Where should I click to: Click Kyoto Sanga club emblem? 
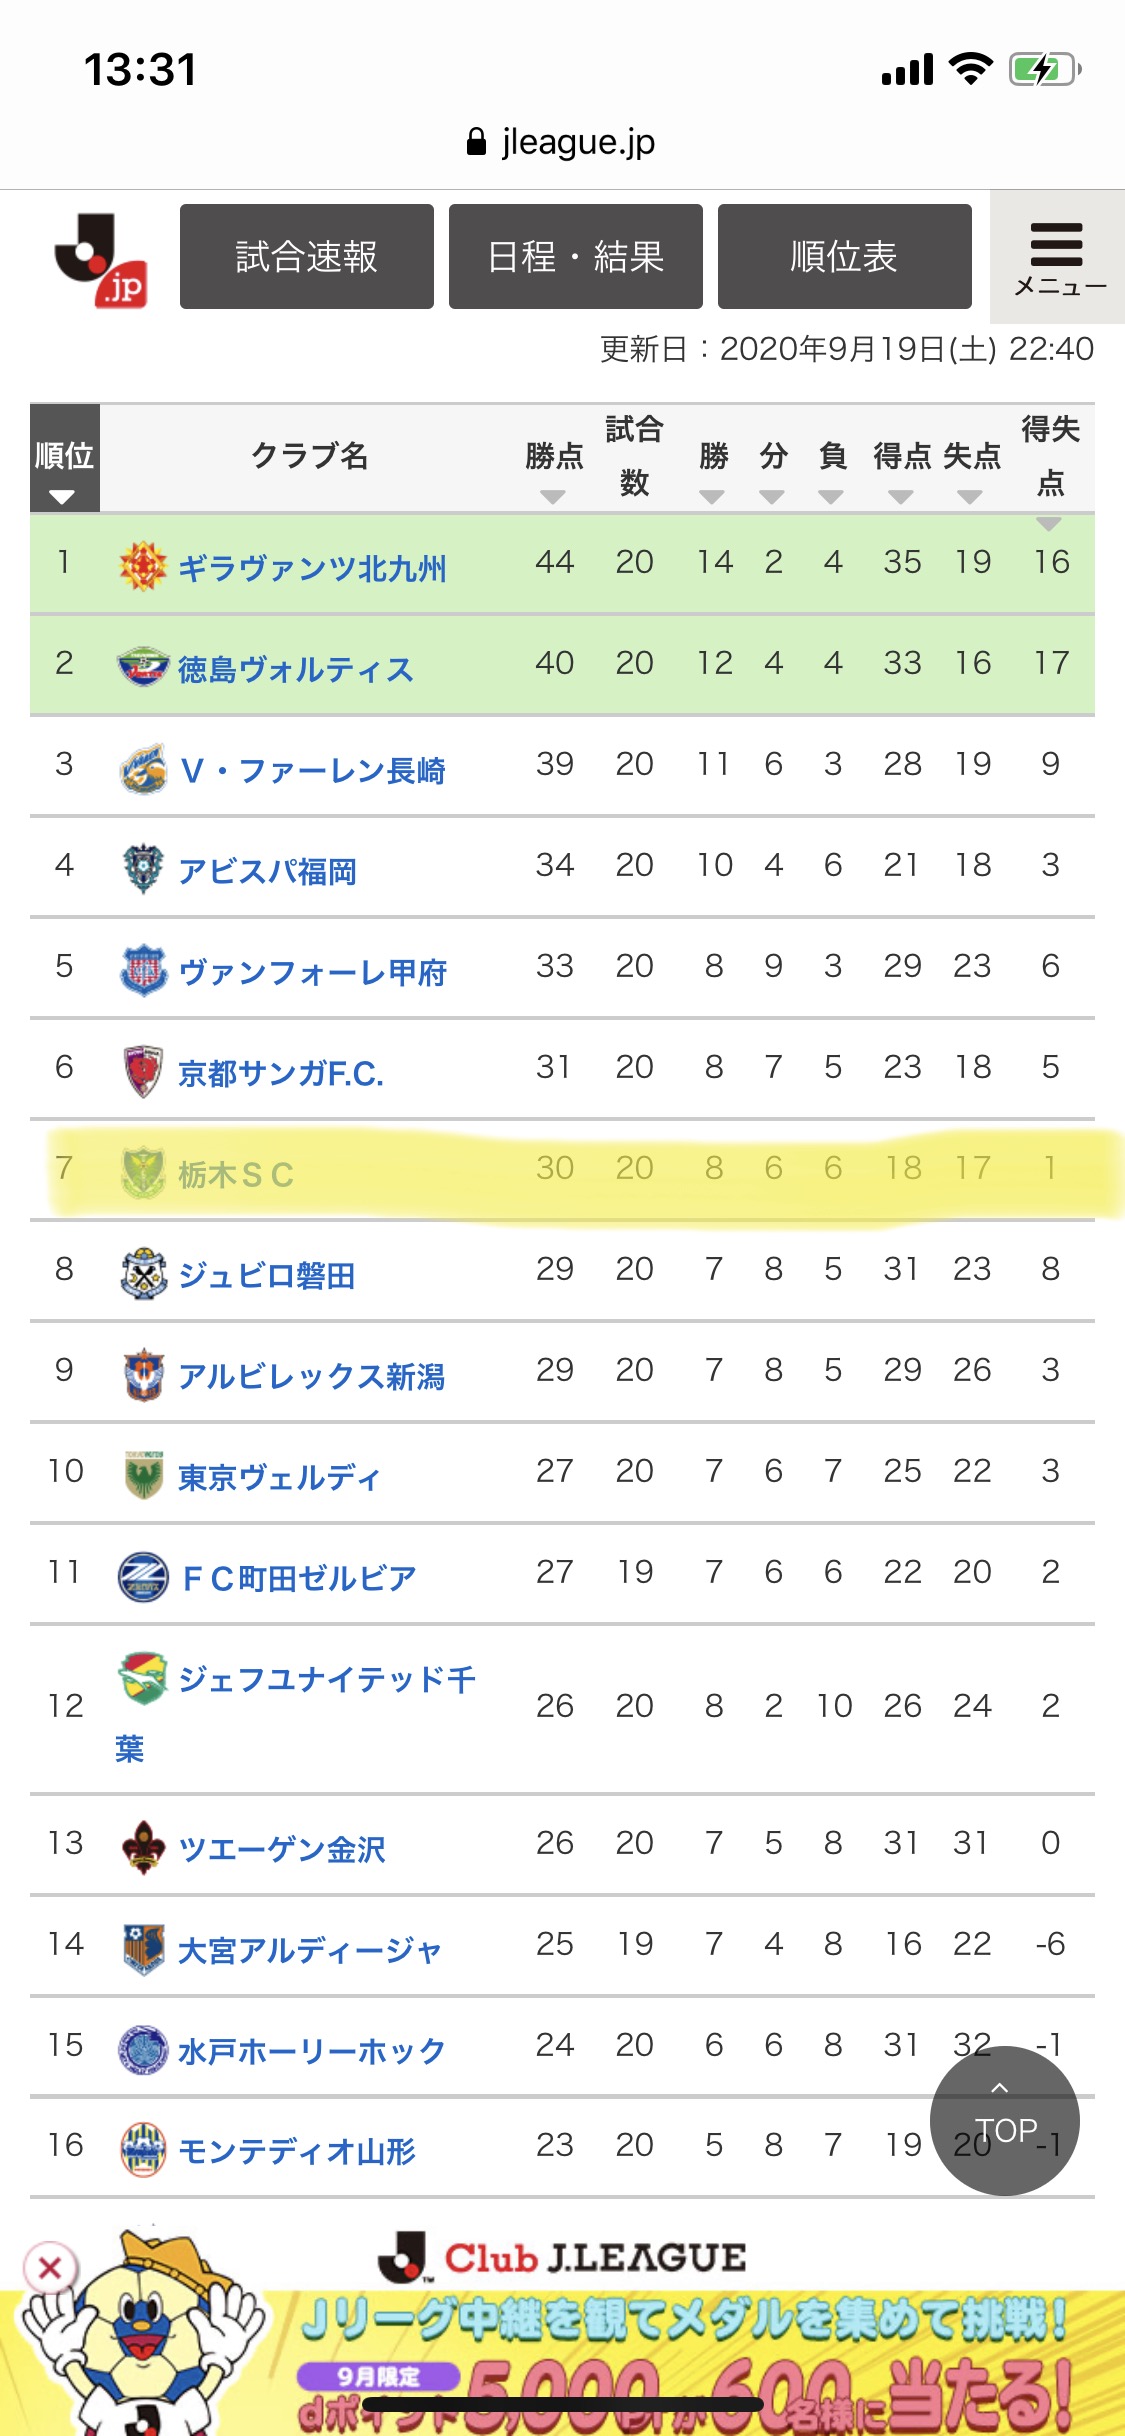[143, 1071]
